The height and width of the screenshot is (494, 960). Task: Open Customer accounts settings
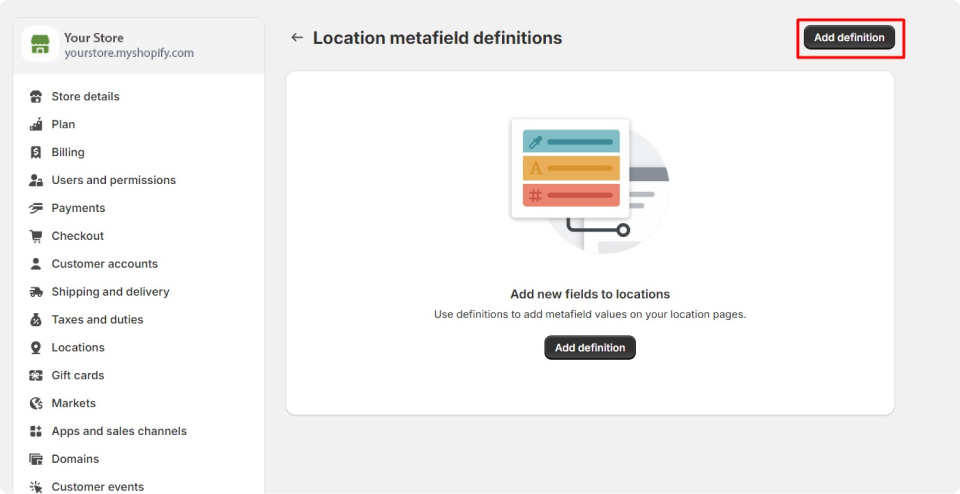[104, 264]
